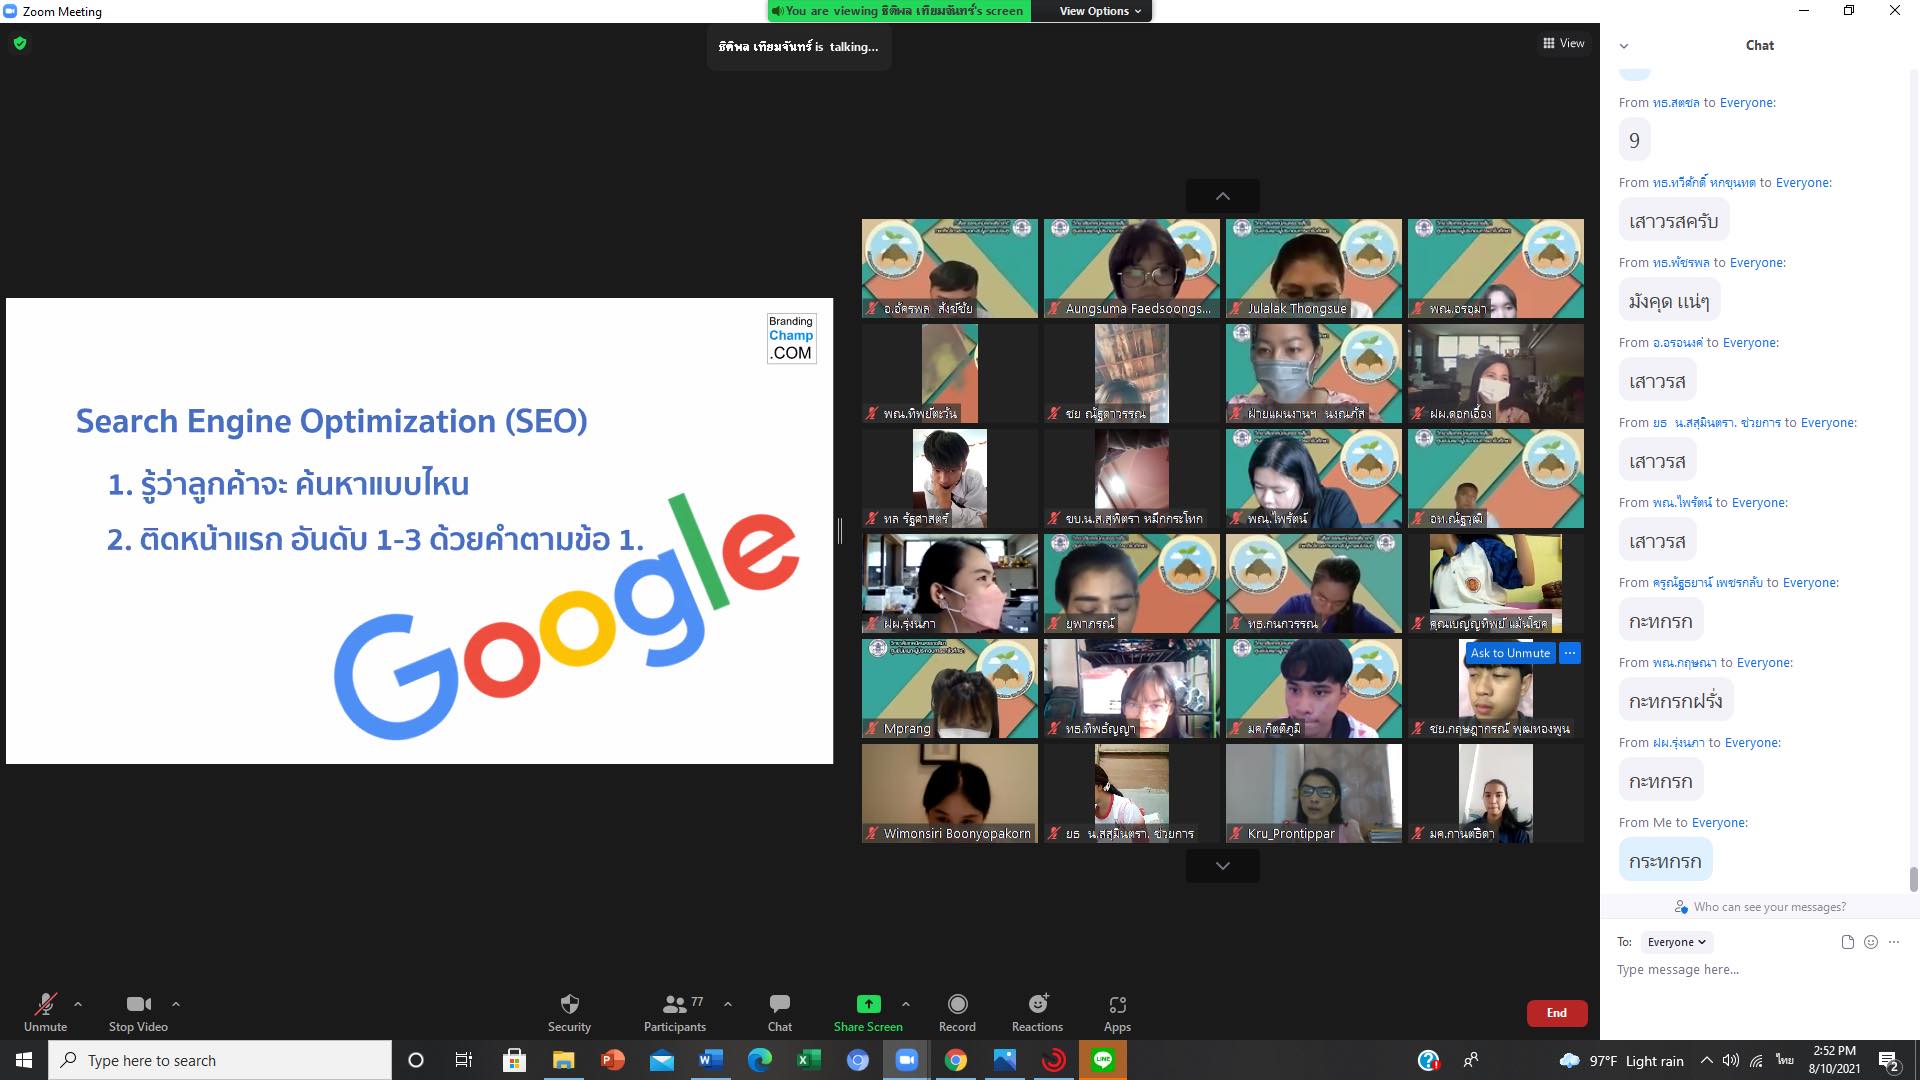
Task: Go to next gallery page arrow
Action: point(1222,866)
